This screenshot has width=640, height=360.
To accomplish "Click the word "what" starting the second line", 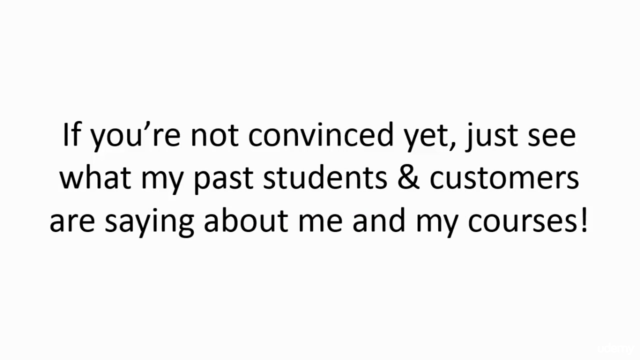I will click(x=96, y=178).
